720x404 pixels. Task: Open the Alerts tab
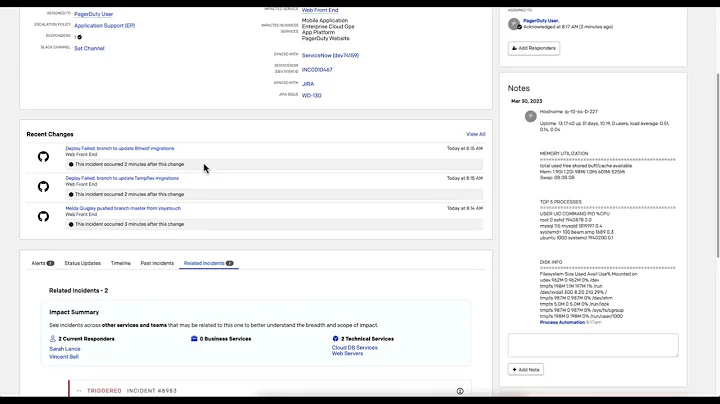(43, 263)
